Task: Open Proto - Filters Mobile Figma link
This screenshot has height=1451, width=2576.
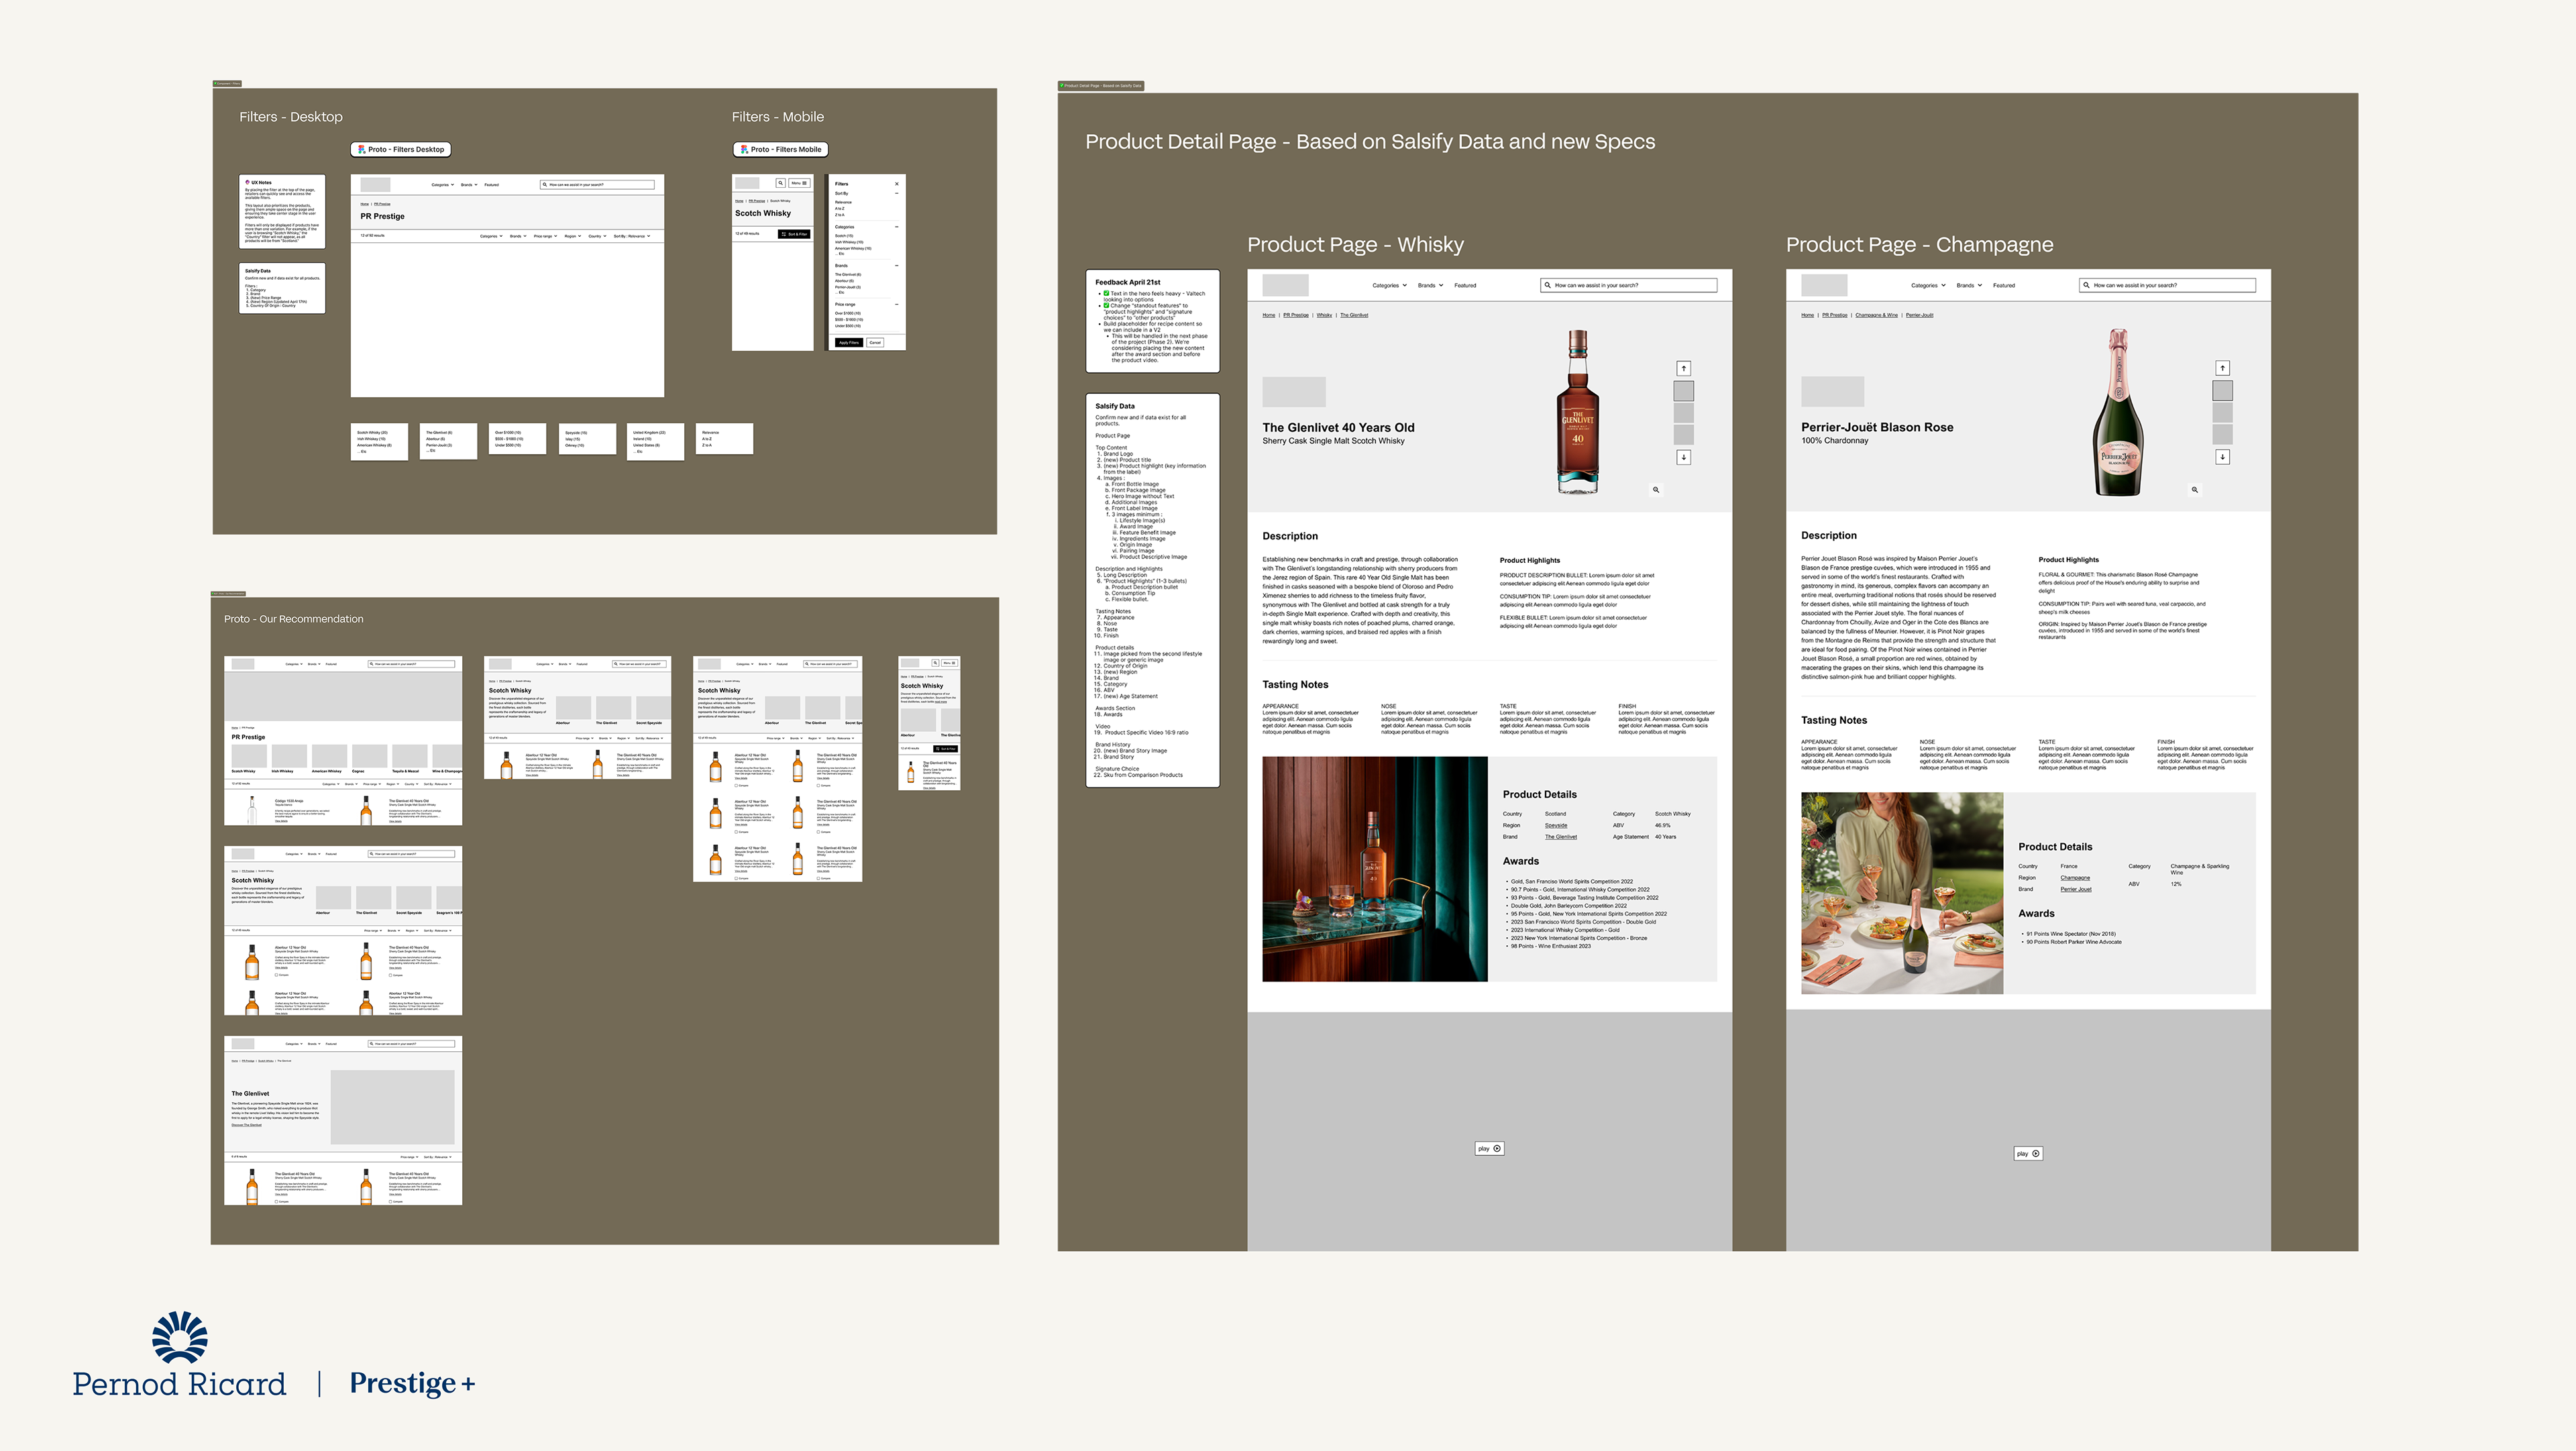Action: tap(781, 150)
